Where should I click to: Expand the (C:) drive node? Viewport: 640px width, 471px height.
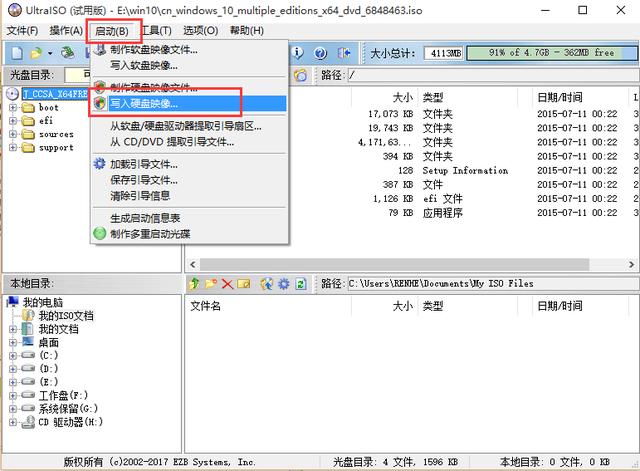(13, 355)
